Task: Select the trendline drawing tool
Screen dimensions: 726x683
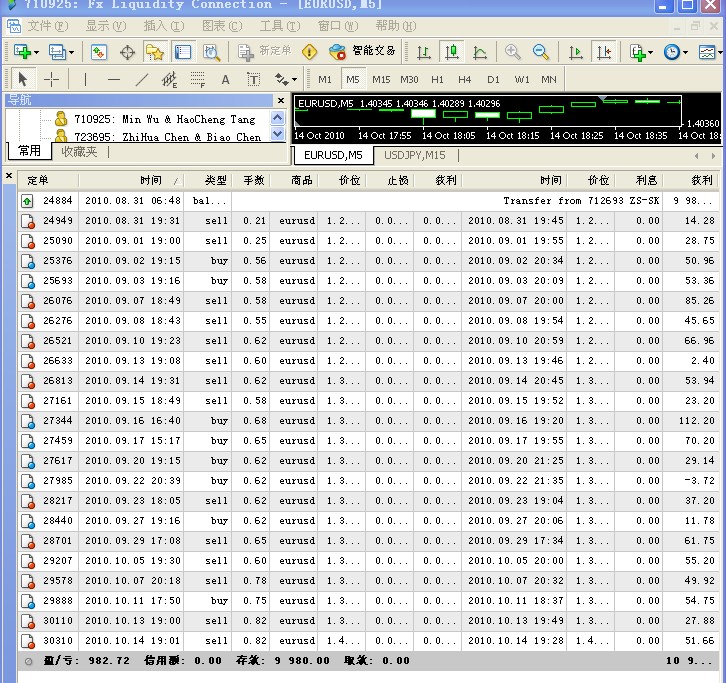Action: pos(142,80)
